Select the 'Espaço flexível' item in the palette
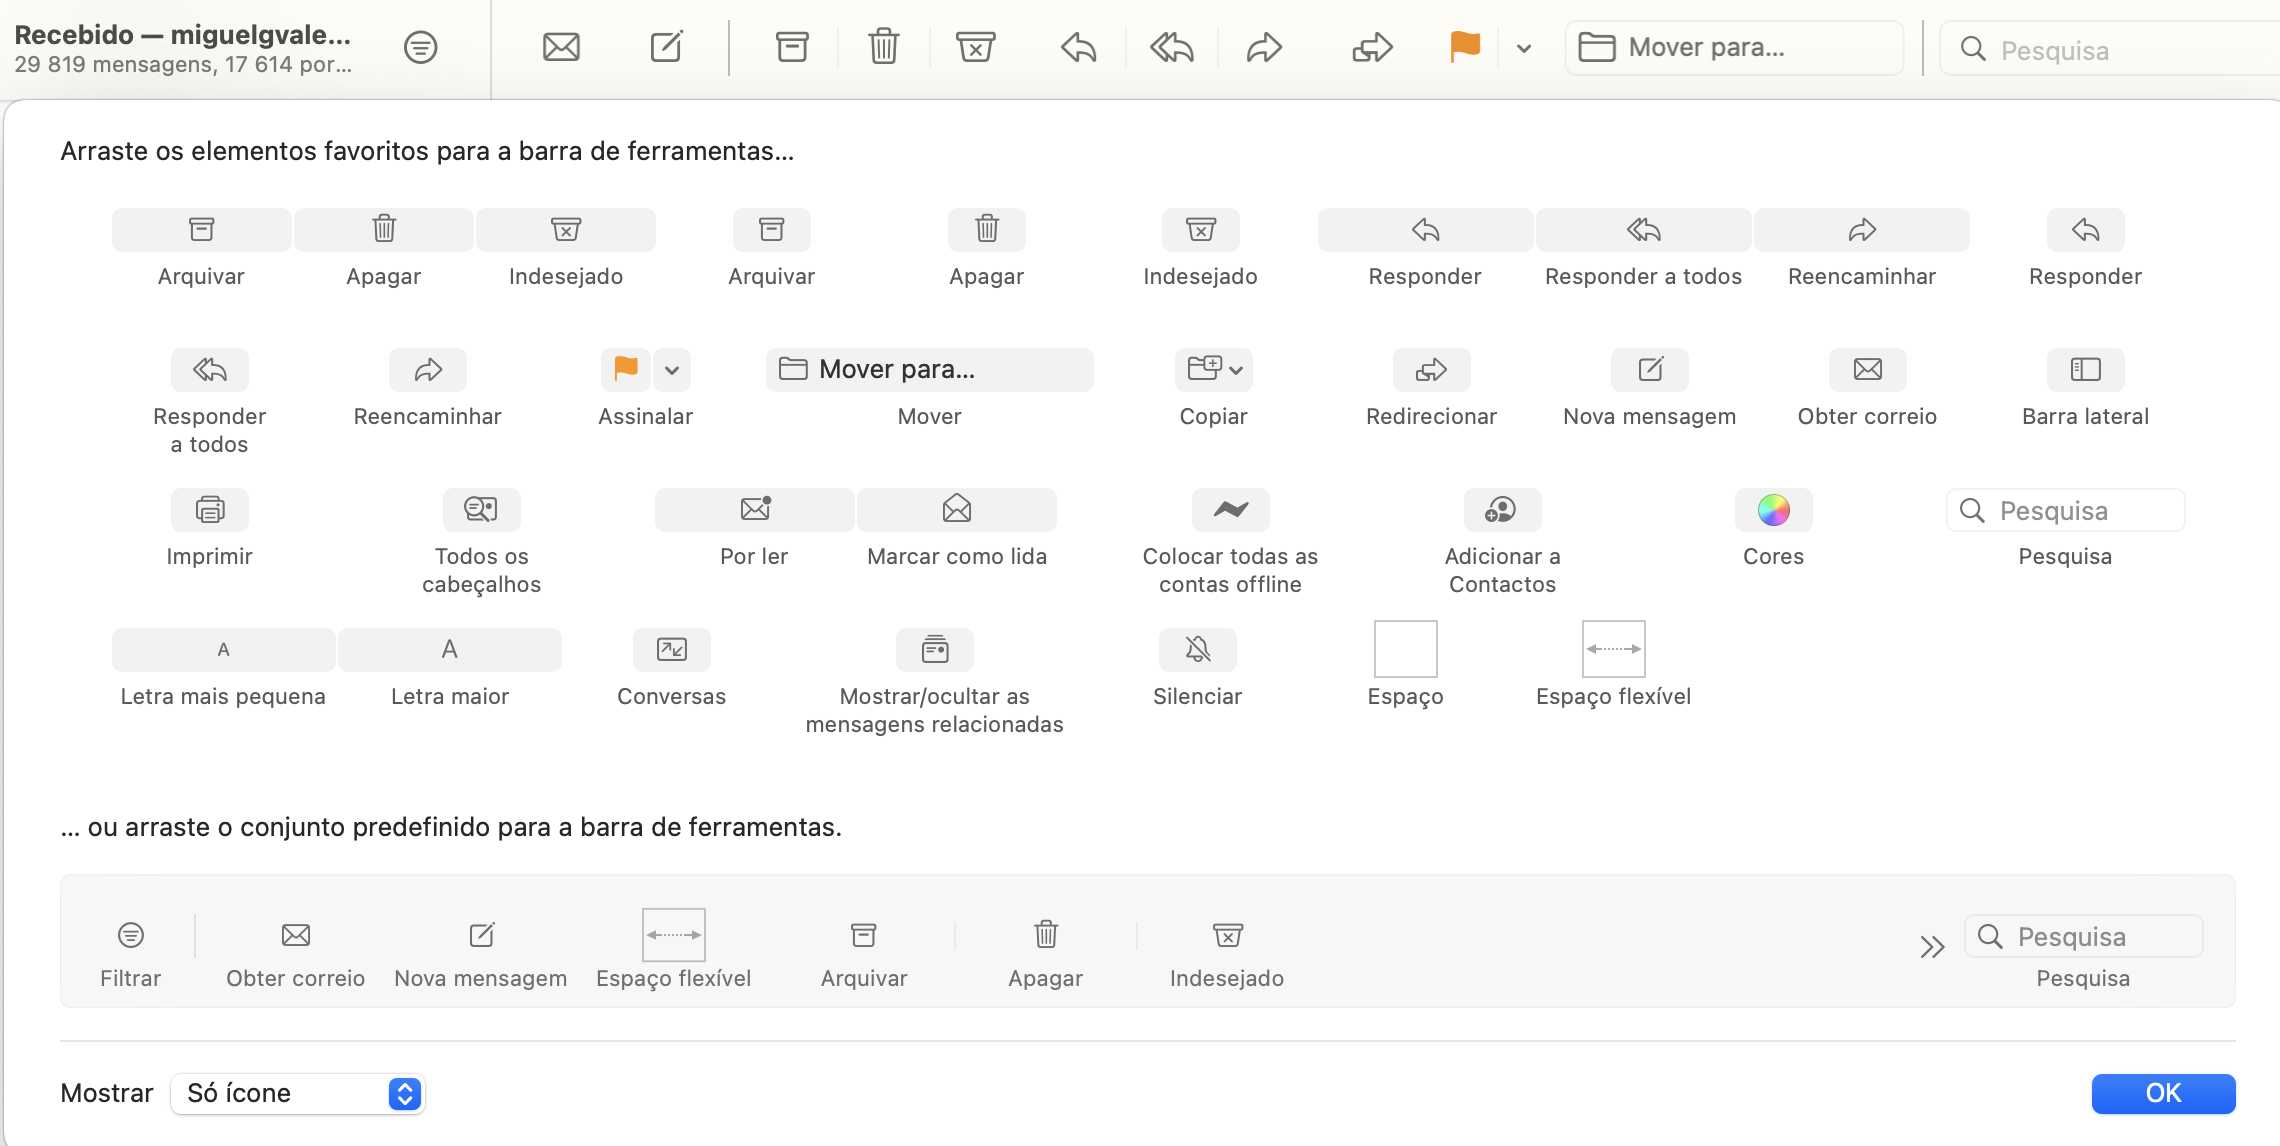This screenshot has width=2280, height=1146. [x=1614, y=649]
